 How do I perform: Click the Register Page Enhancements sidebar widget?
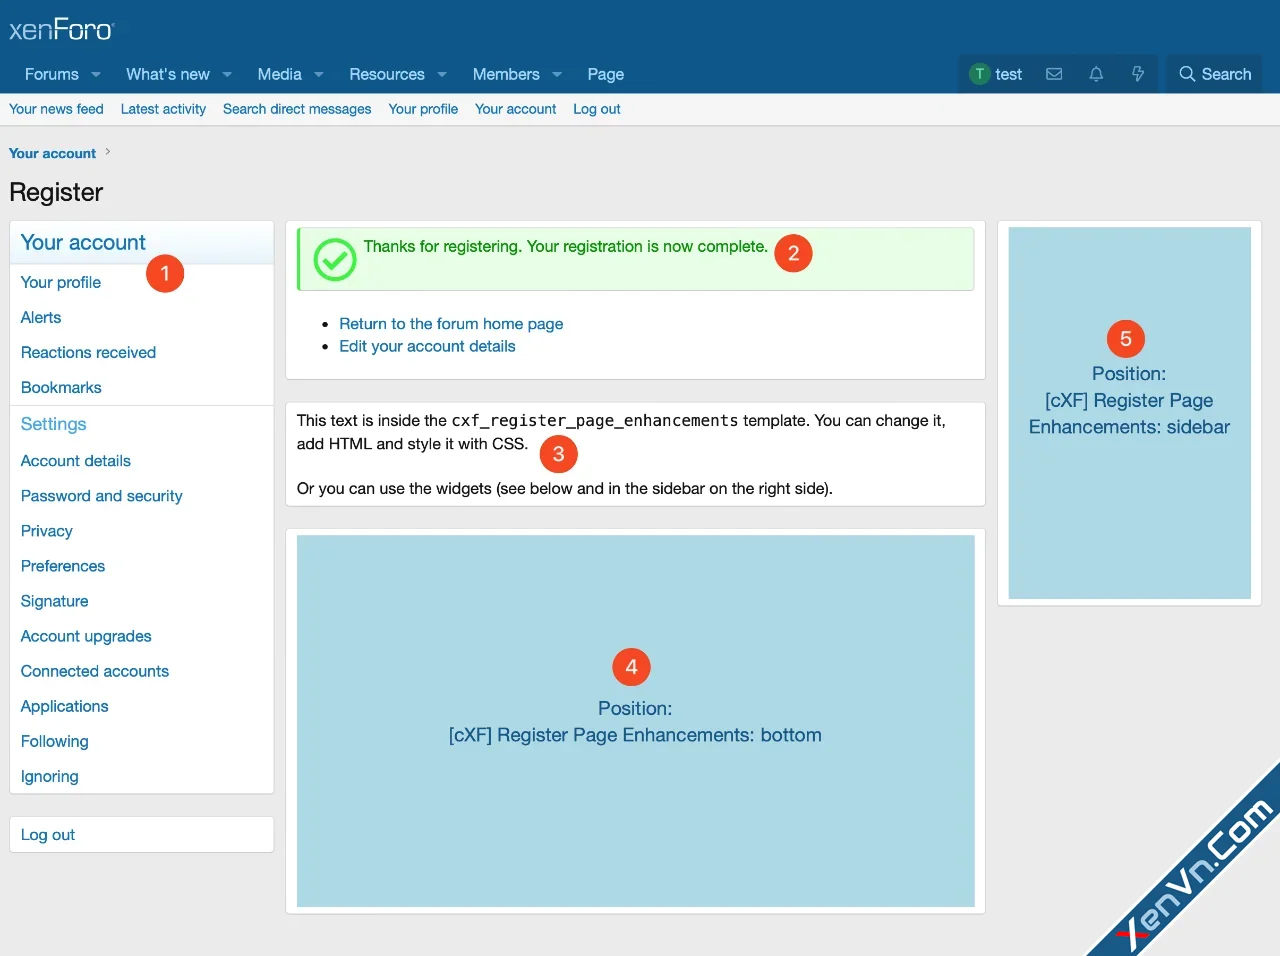1129,413
